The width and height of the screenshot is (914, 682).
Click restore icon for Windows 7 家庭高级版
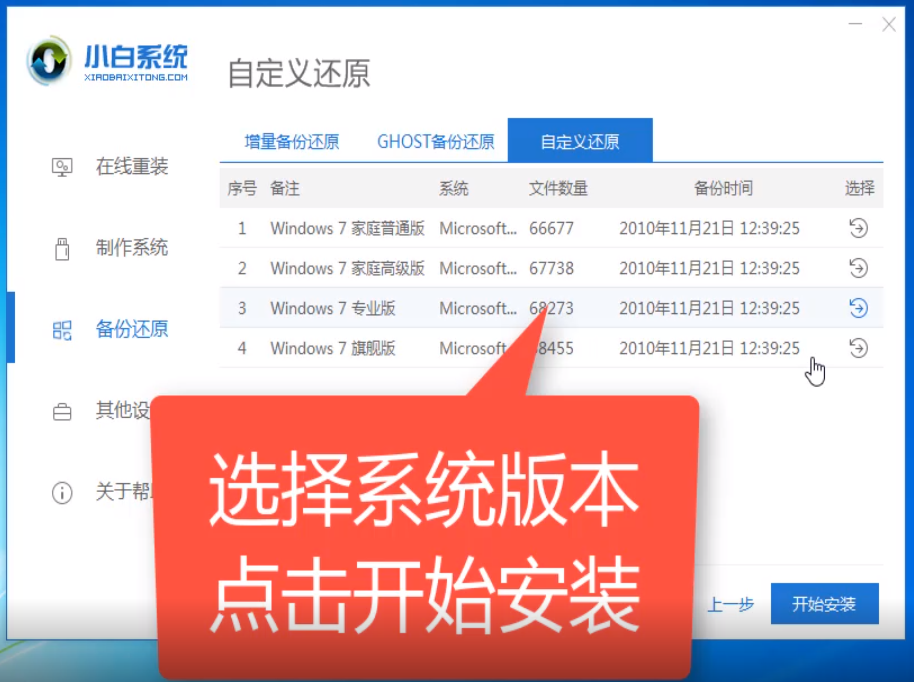858,268
